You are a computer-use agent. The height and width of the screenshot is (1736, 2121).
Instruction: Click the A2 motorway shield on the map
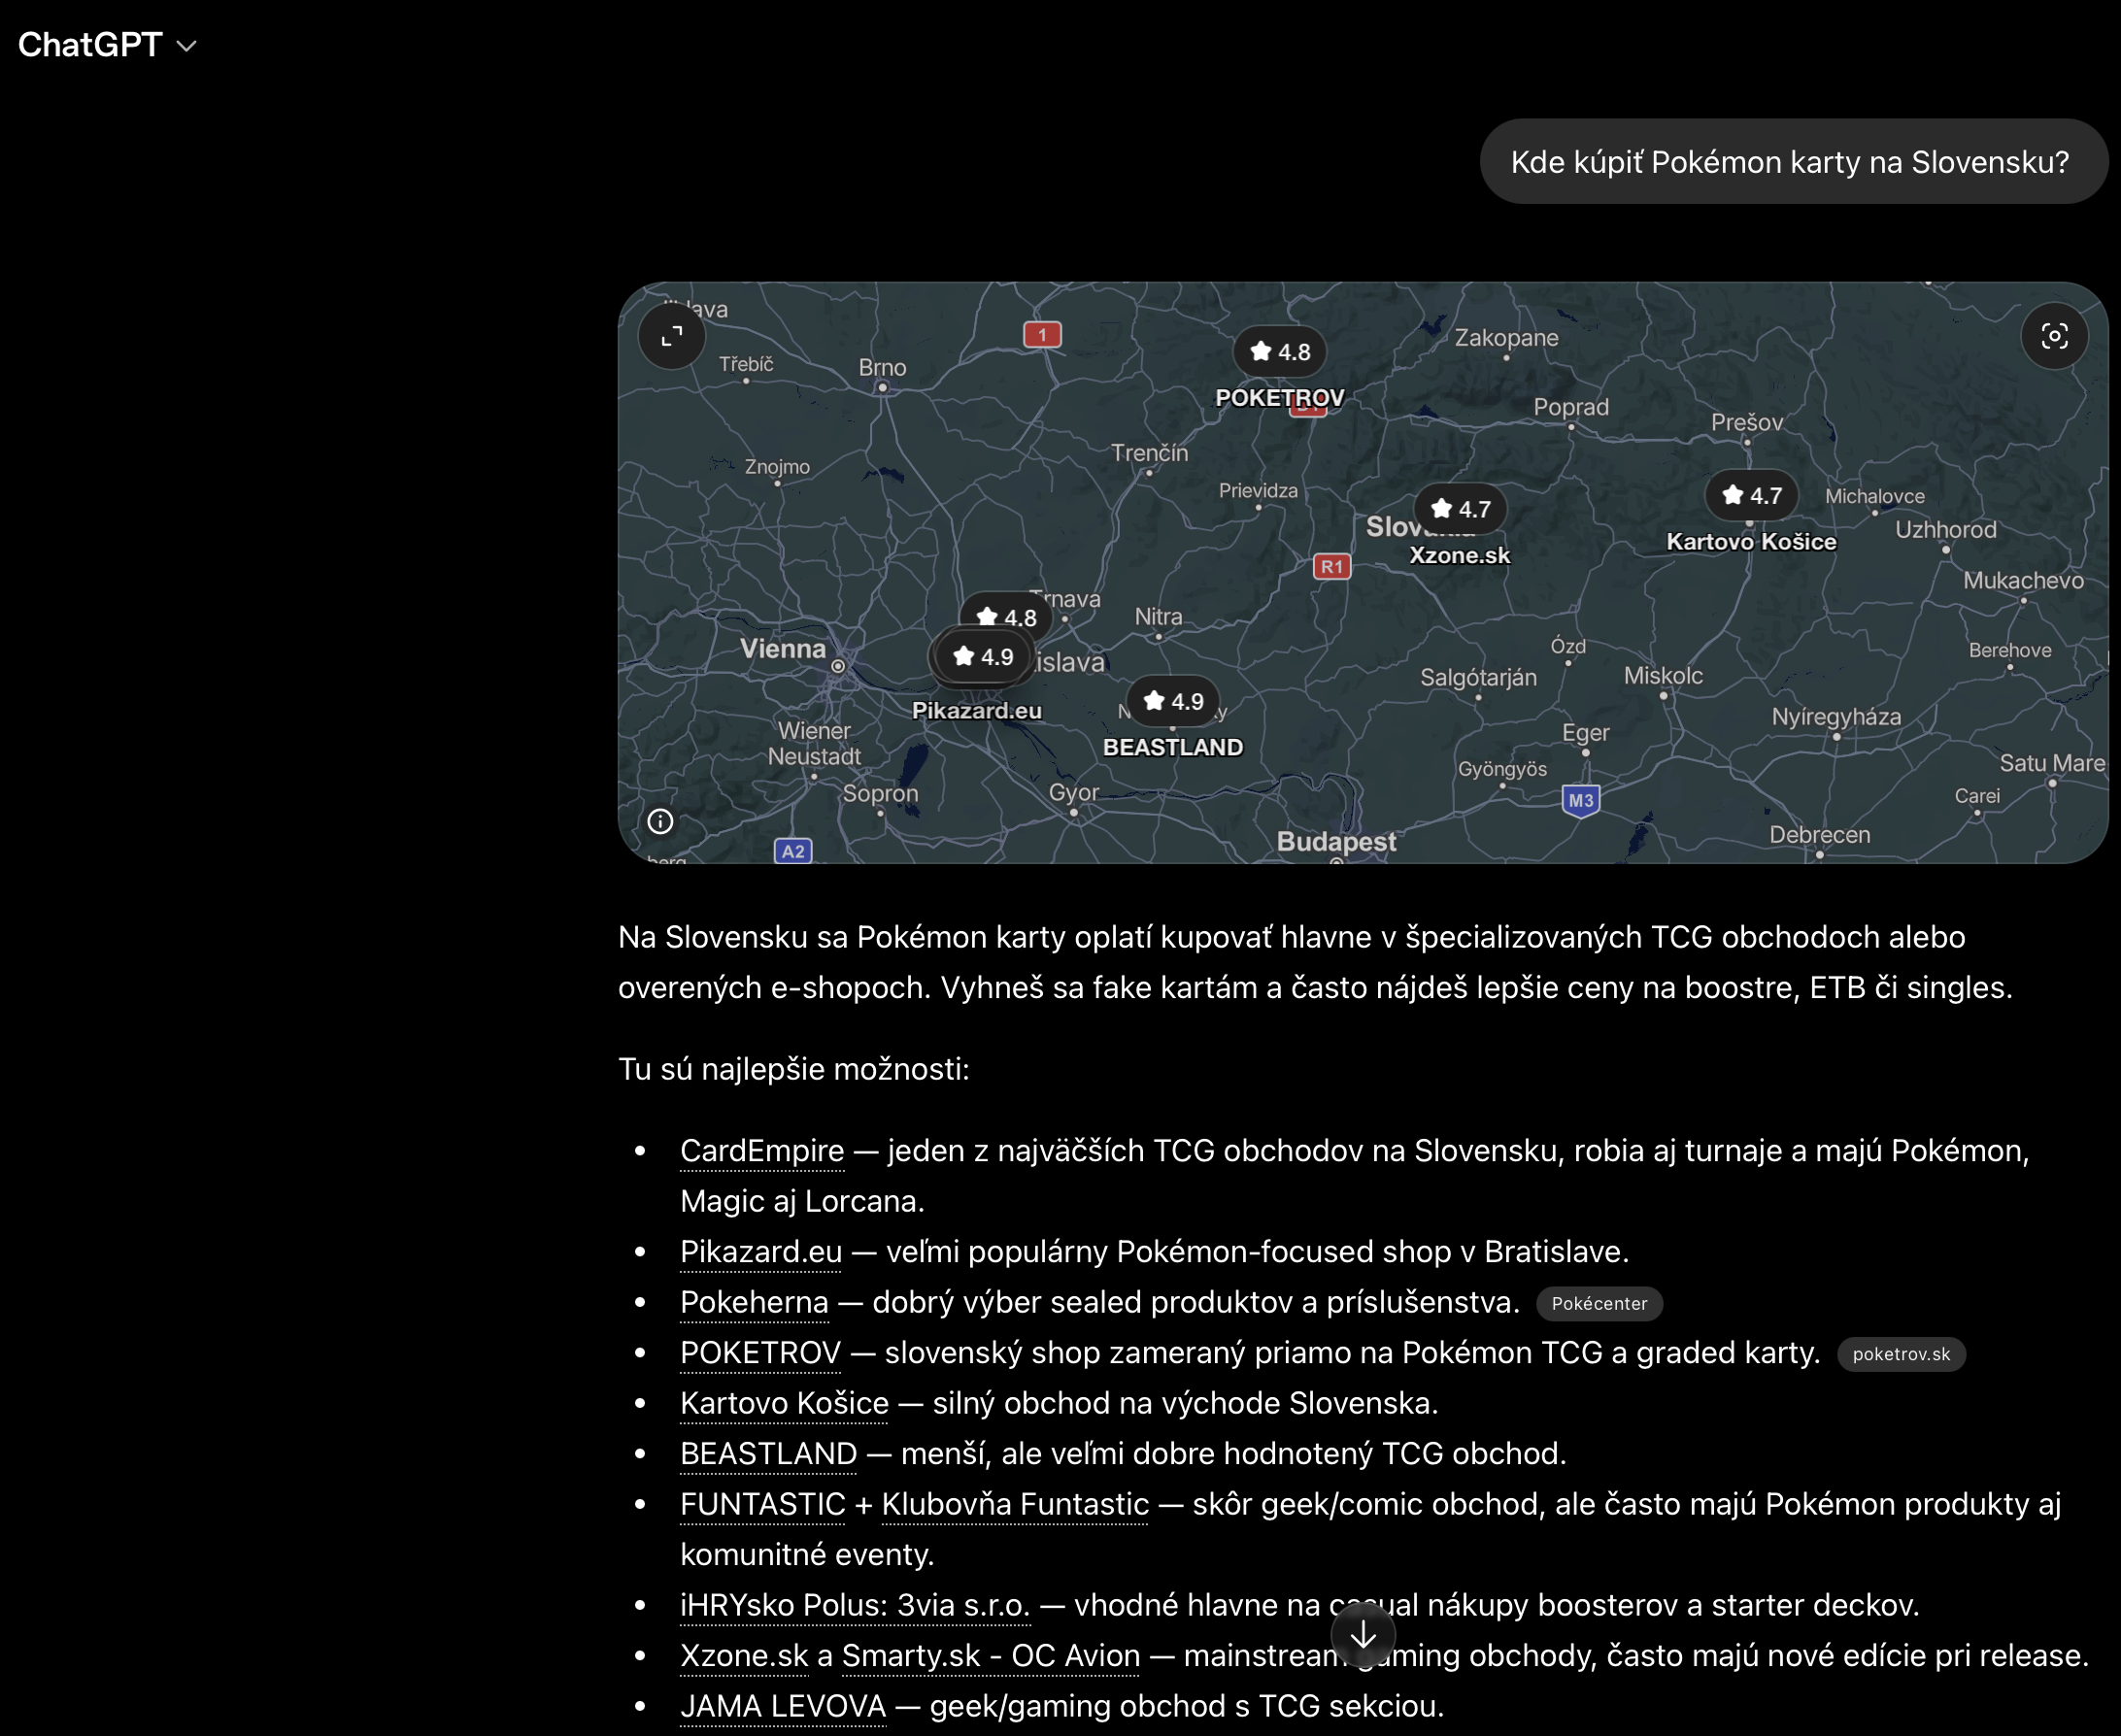[x=793, y=851]
